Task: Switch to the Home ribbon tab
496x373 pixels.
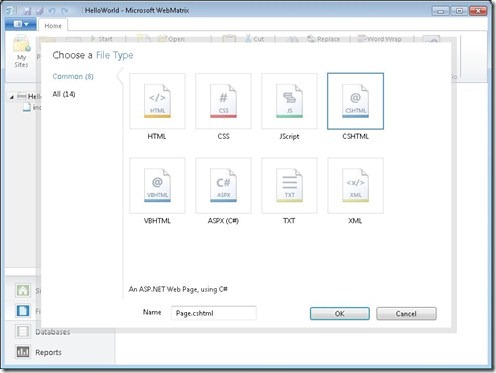Action: [53, 26]
